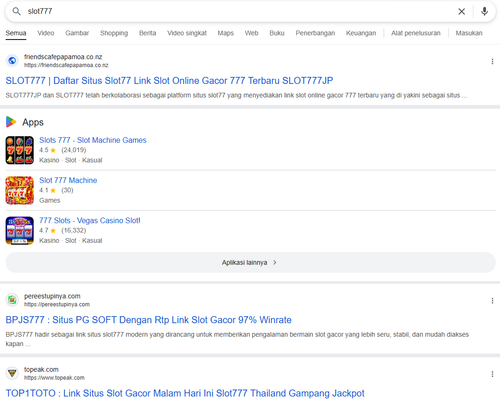Start voice search with the microphone icon

pos(484,11)
